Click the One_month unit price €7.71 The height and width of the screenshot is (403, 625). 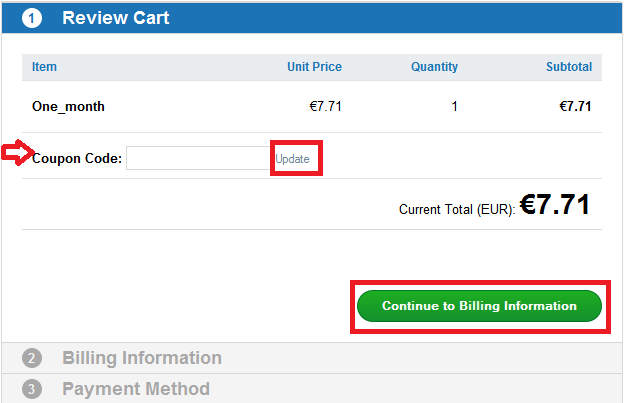326,106
